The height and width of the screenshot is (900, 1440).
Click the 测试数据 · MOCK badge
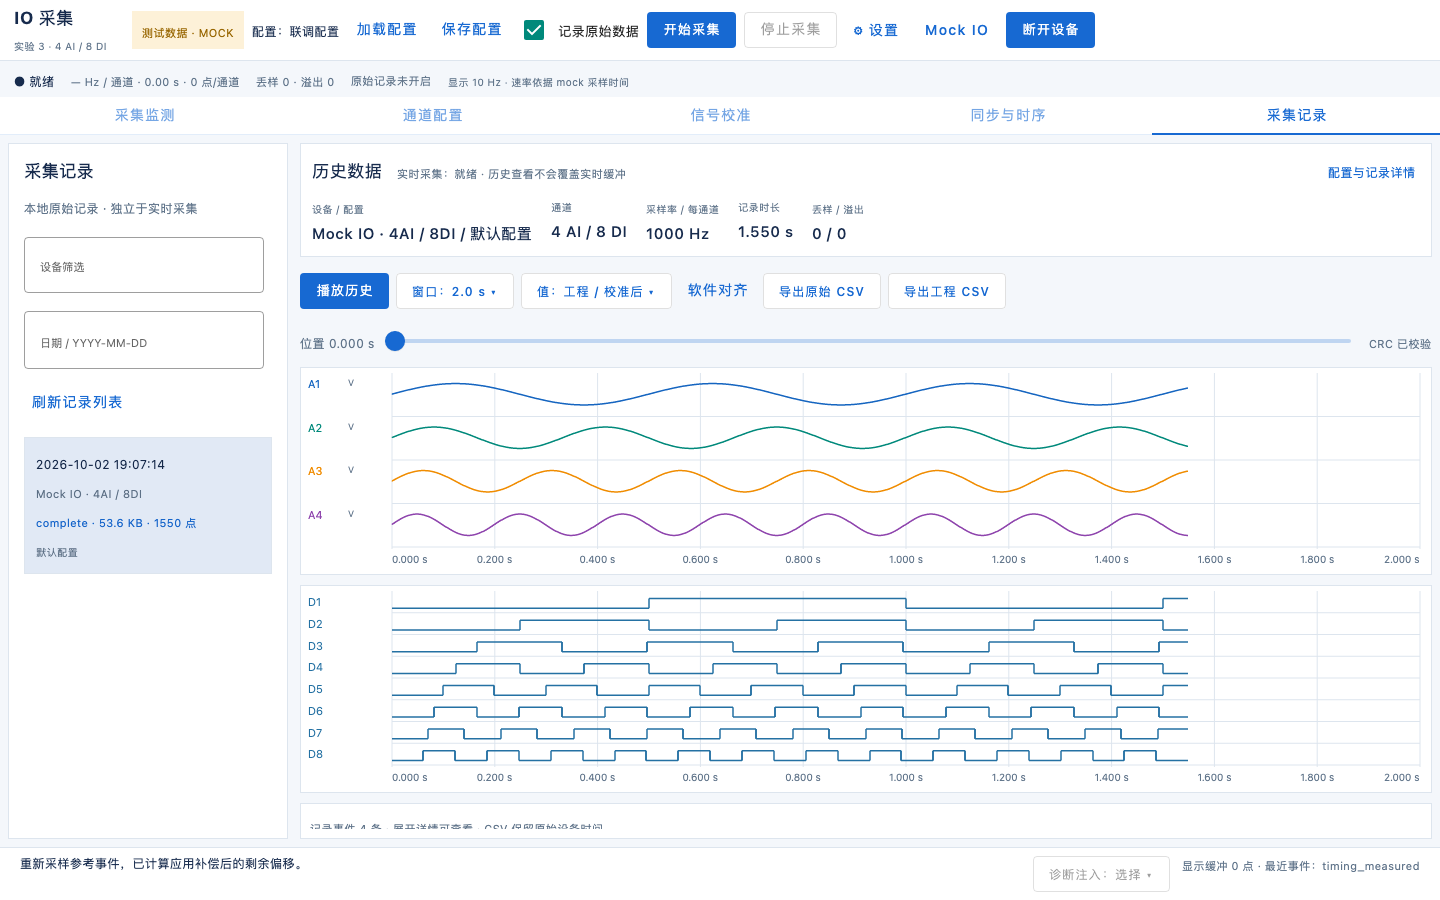(188, 31)
